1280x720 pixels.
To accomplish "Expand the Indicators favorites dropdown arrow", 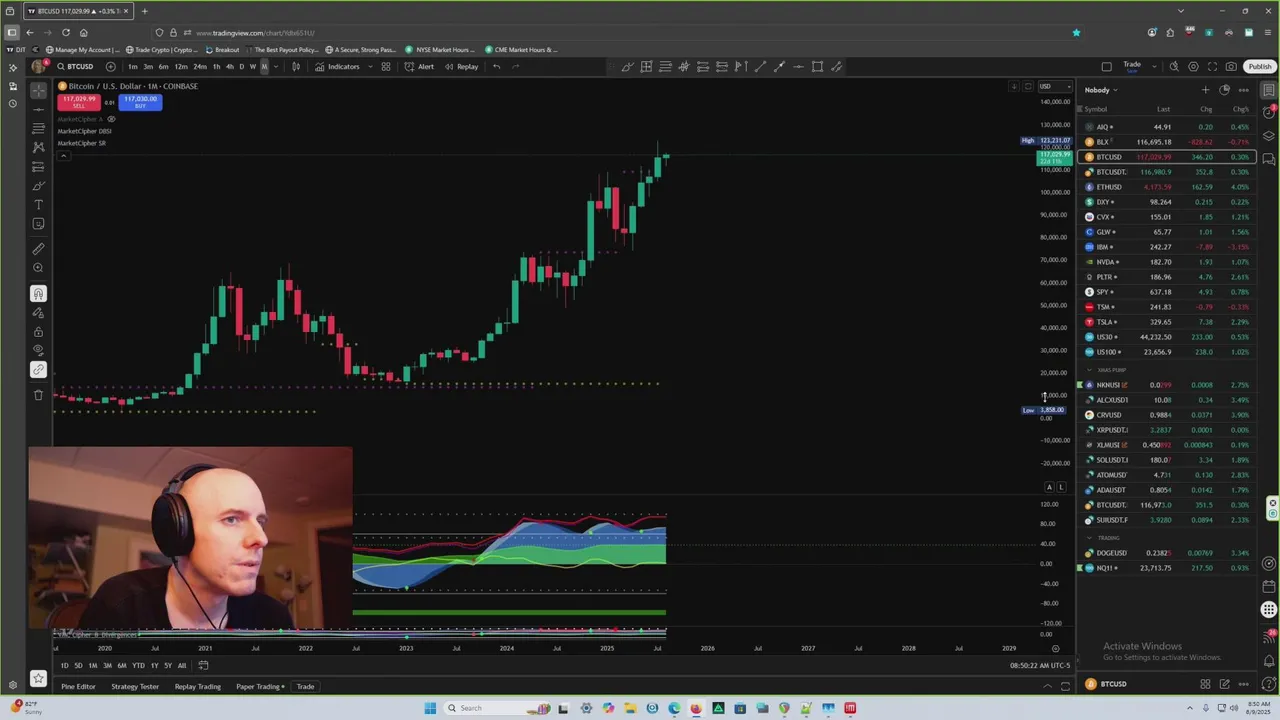I will (370, 67).
